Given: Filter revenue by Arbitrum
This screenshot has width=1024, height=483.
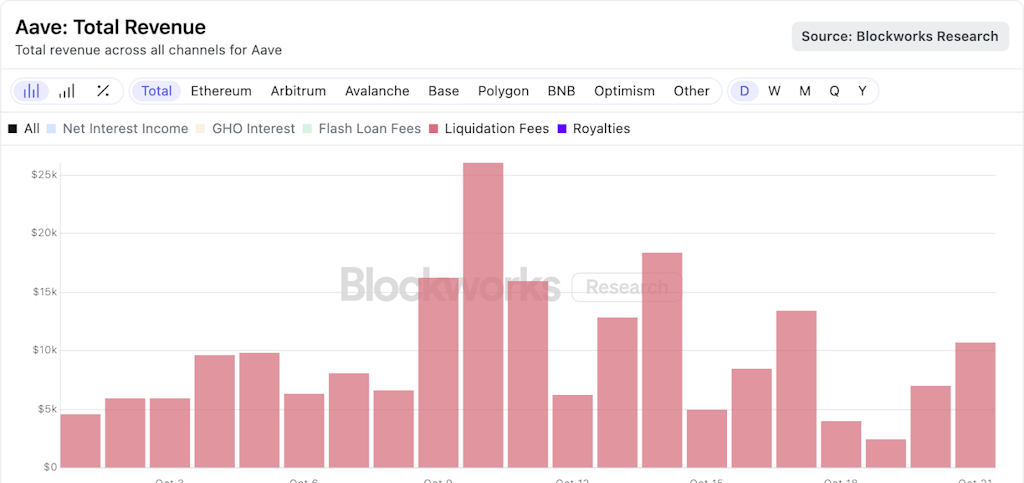Looking at the screenshot, I should click(x=298, y=91).
